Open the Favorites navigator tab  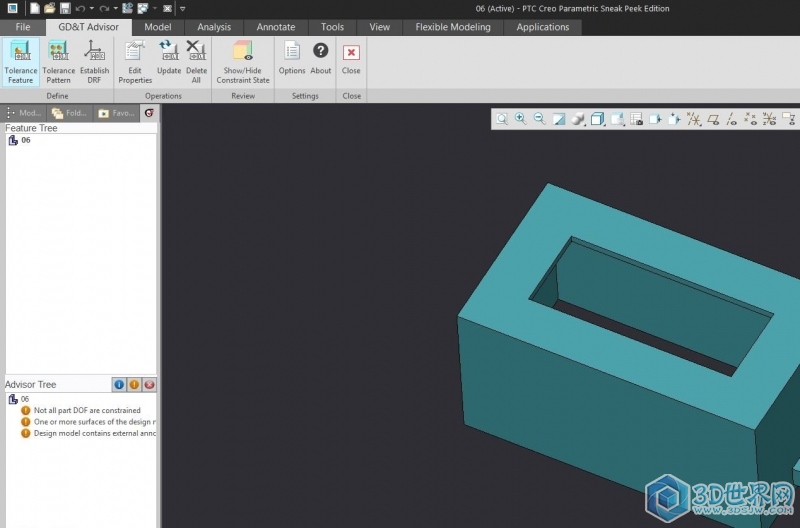click(116, 113)
